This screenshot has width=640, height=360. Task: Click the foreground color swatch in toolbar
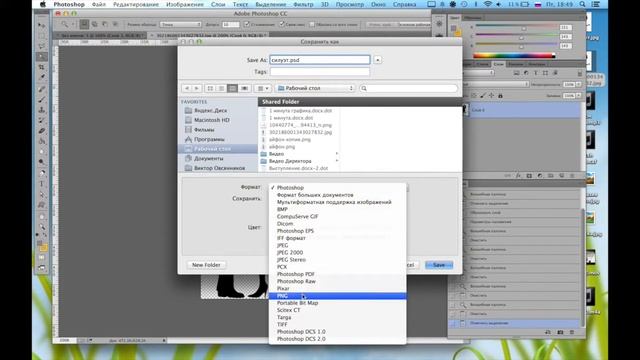[40, 244]
